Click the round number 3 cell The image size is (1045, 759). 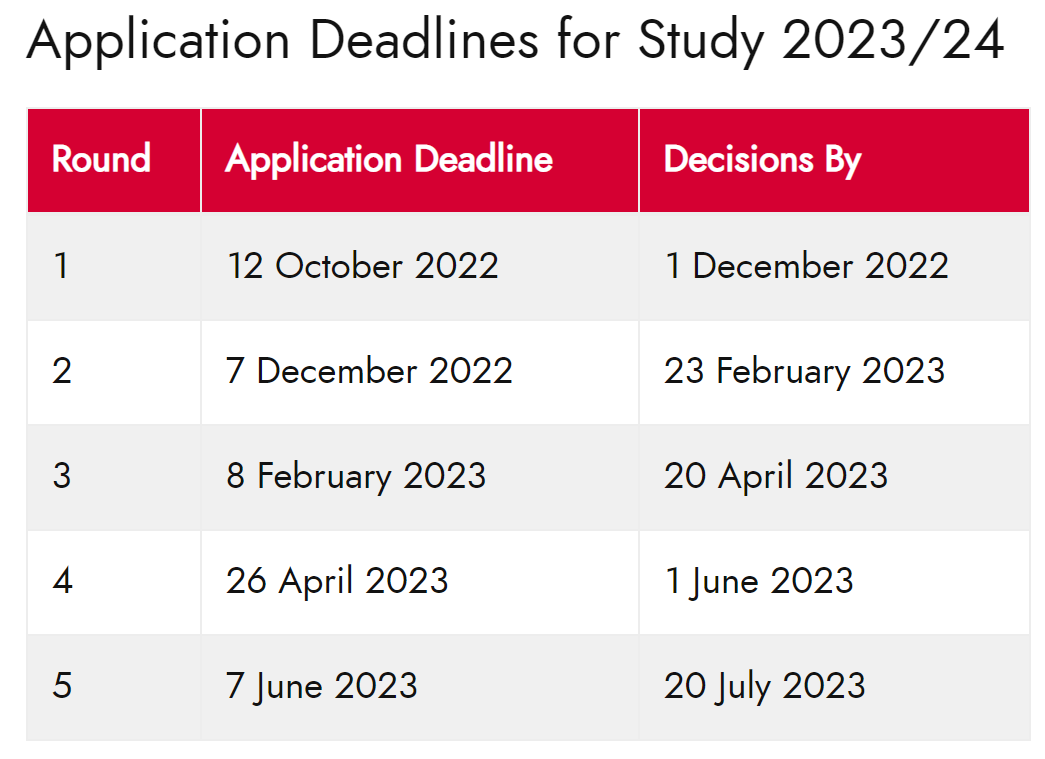(x=114, y=477)
